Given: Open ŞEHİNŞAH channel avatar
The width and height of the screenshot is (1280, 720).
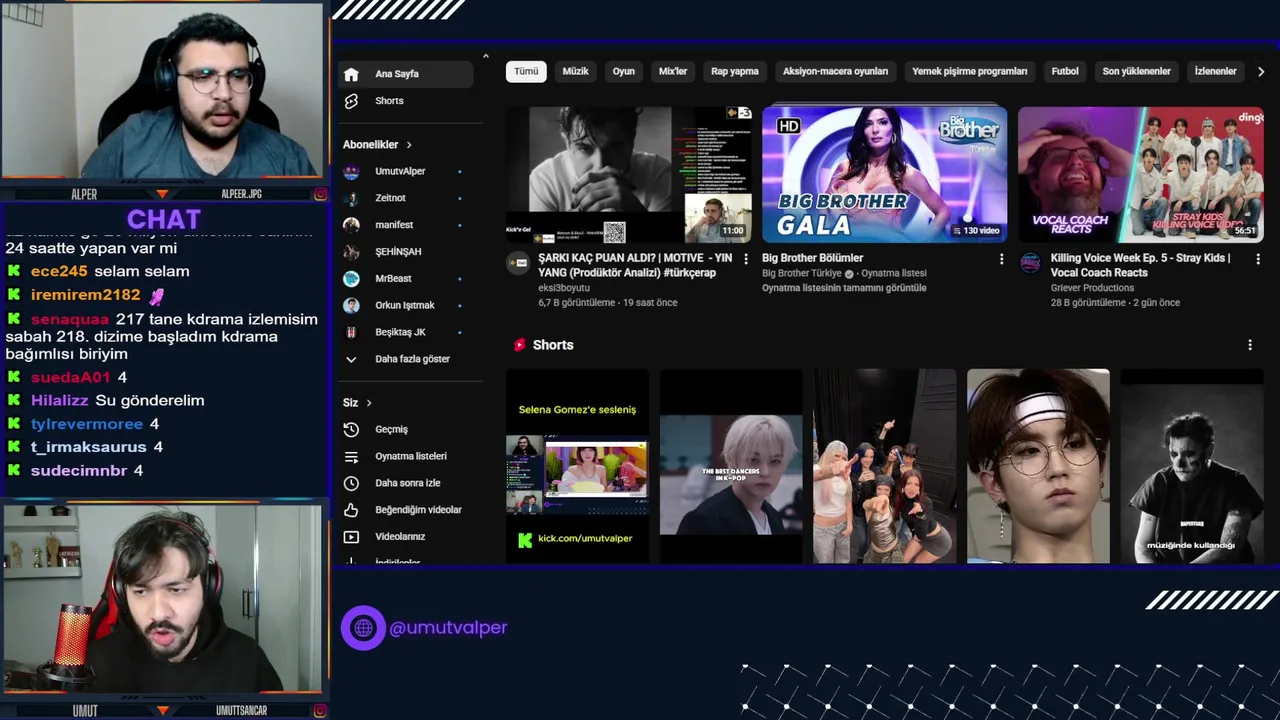Looking at the screenshot, I should tap(351, 252).
